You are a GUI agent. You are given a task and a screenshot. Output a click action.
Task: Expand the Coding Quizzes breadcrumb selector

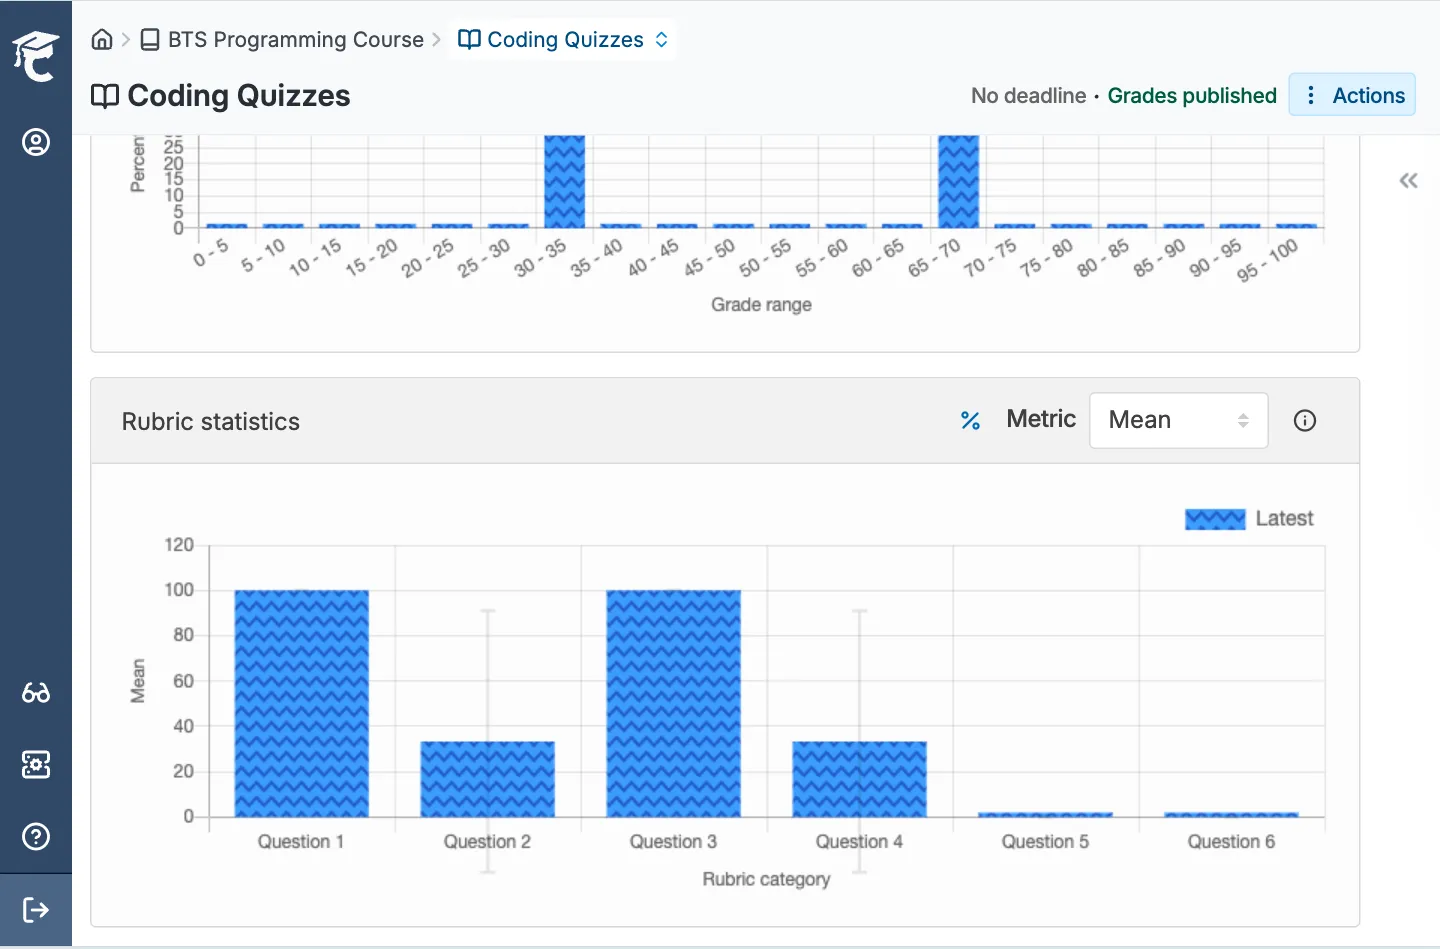click(x=660, y=39)
